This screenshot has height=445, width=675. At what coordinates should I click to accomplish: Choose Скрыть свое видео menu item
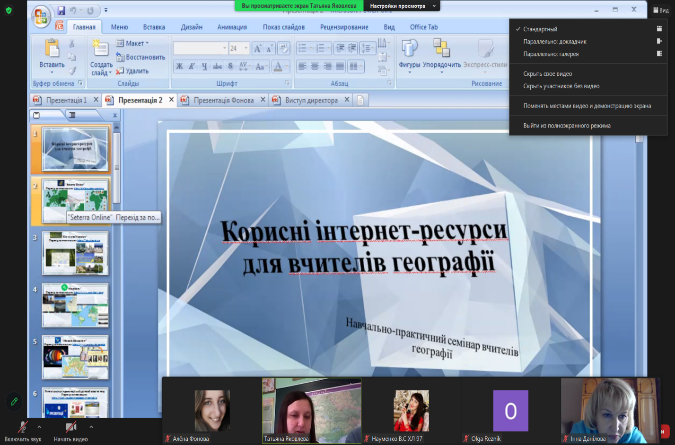(549, 74)
